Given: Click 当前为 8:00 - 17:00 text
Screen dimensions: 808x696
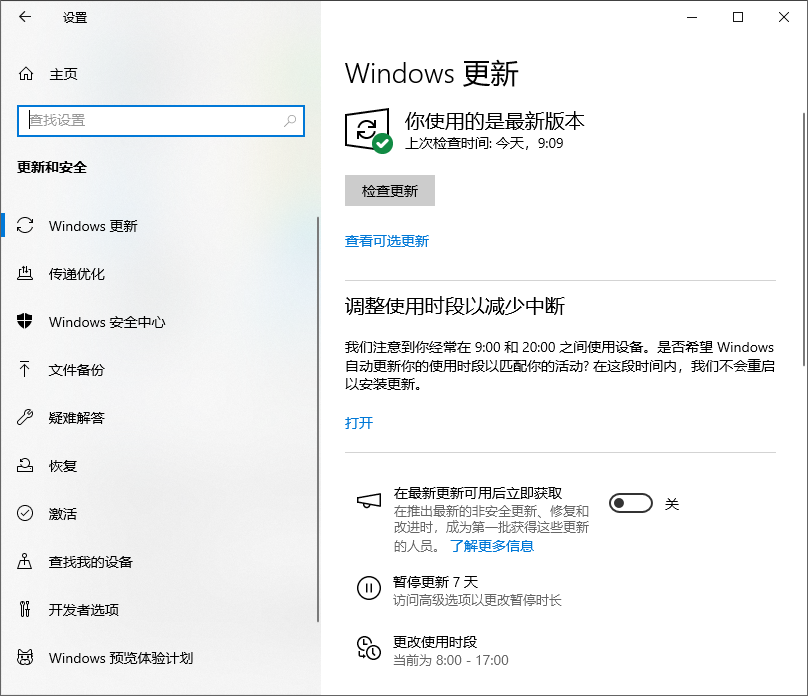Looking at the screenshot, I should tap(451, 660).
